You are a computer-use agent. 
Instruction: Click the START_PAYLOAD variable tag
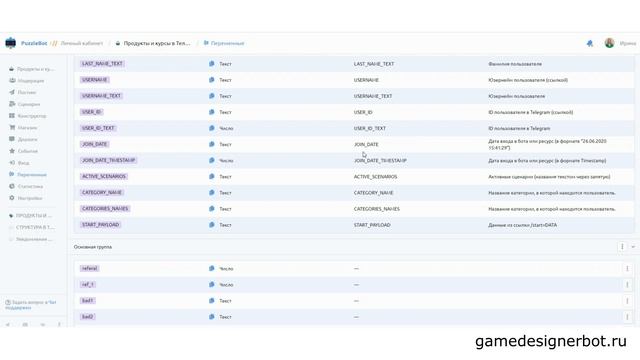pyautogui.click(x=100, y=225)
